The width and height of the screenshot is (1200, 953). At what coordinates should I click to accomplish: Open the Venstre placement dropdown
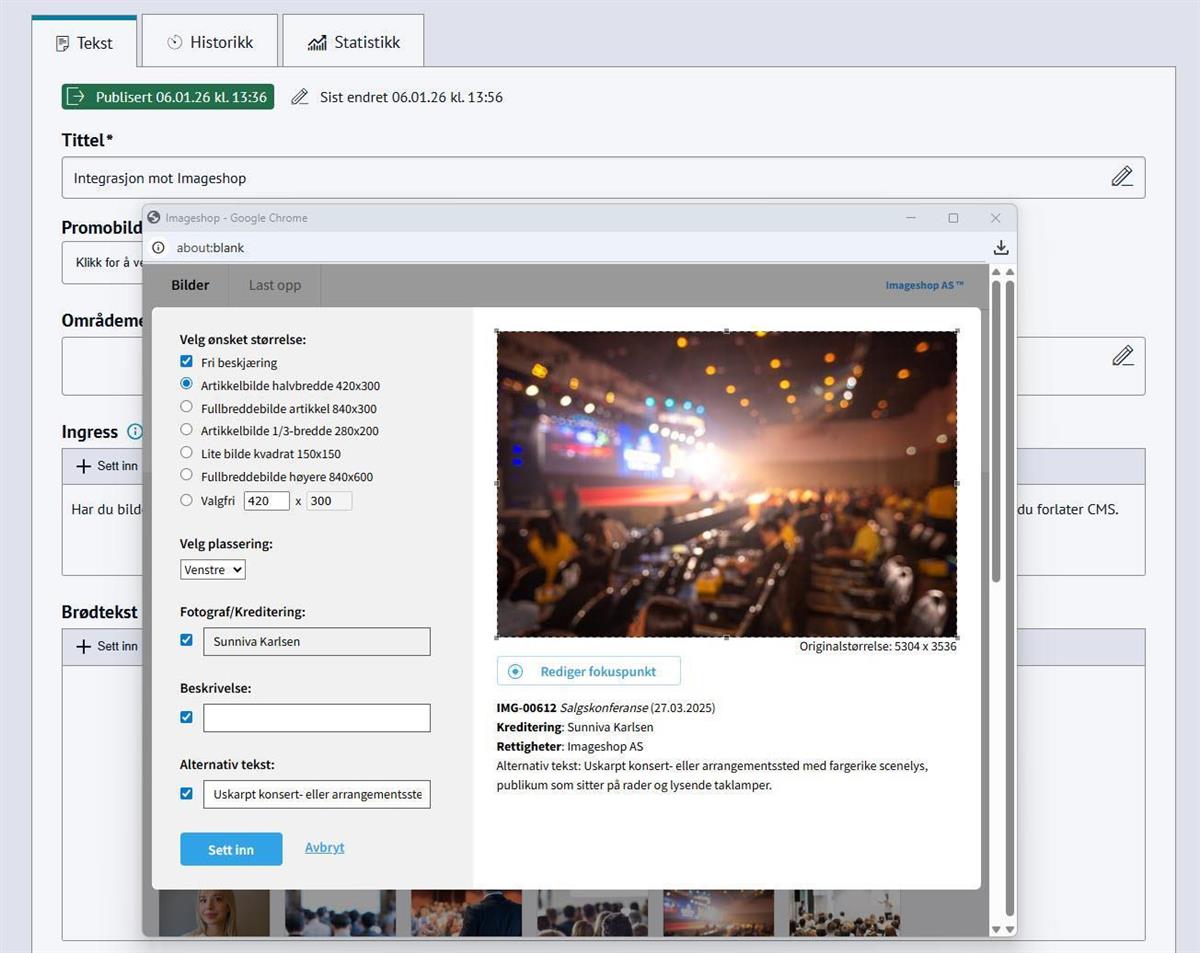coord(213,569)
